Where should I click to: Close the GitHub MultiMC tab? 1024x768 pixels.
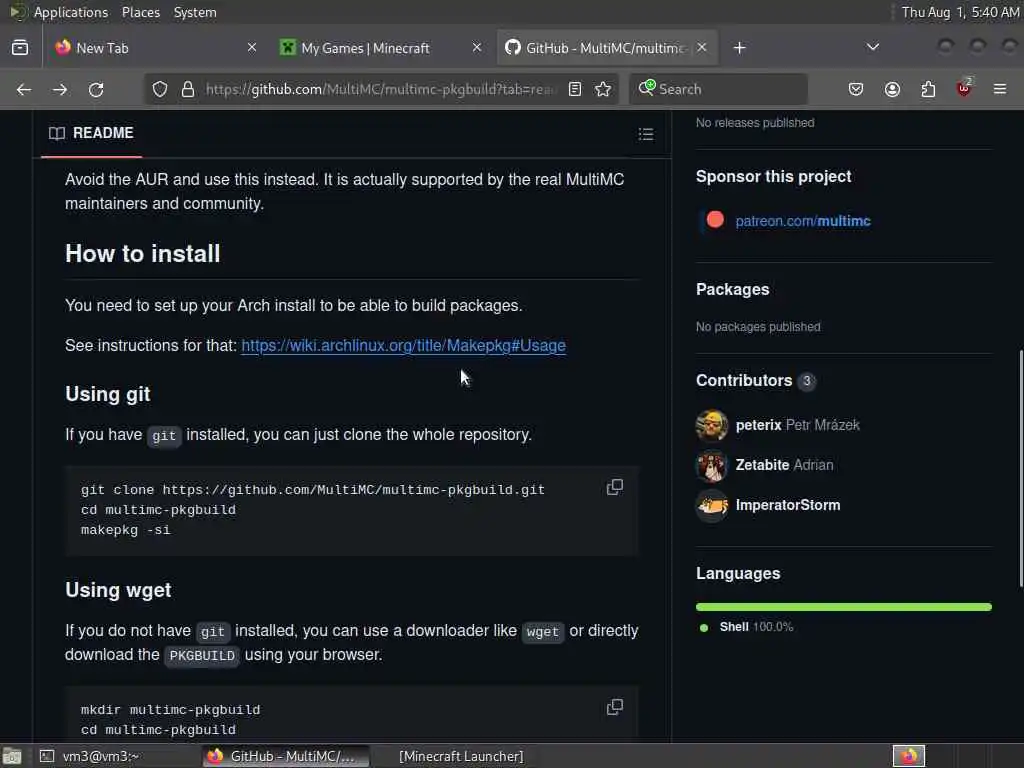pos(702,47)
